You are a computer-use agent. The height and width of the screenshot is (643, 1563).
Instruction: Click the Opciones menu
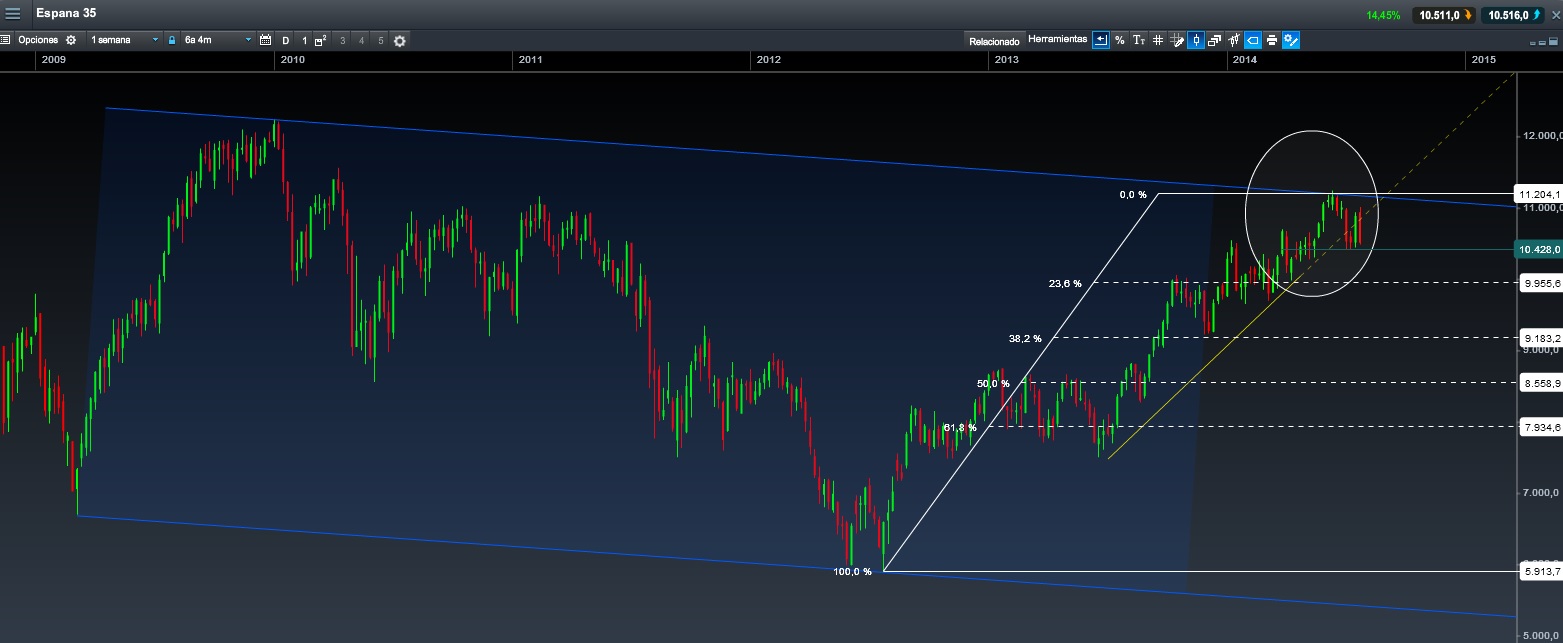coord(38,40)
